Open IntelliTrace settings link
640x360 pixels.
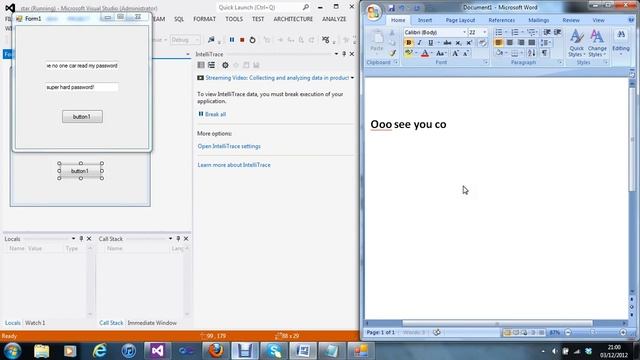[229, 146]
